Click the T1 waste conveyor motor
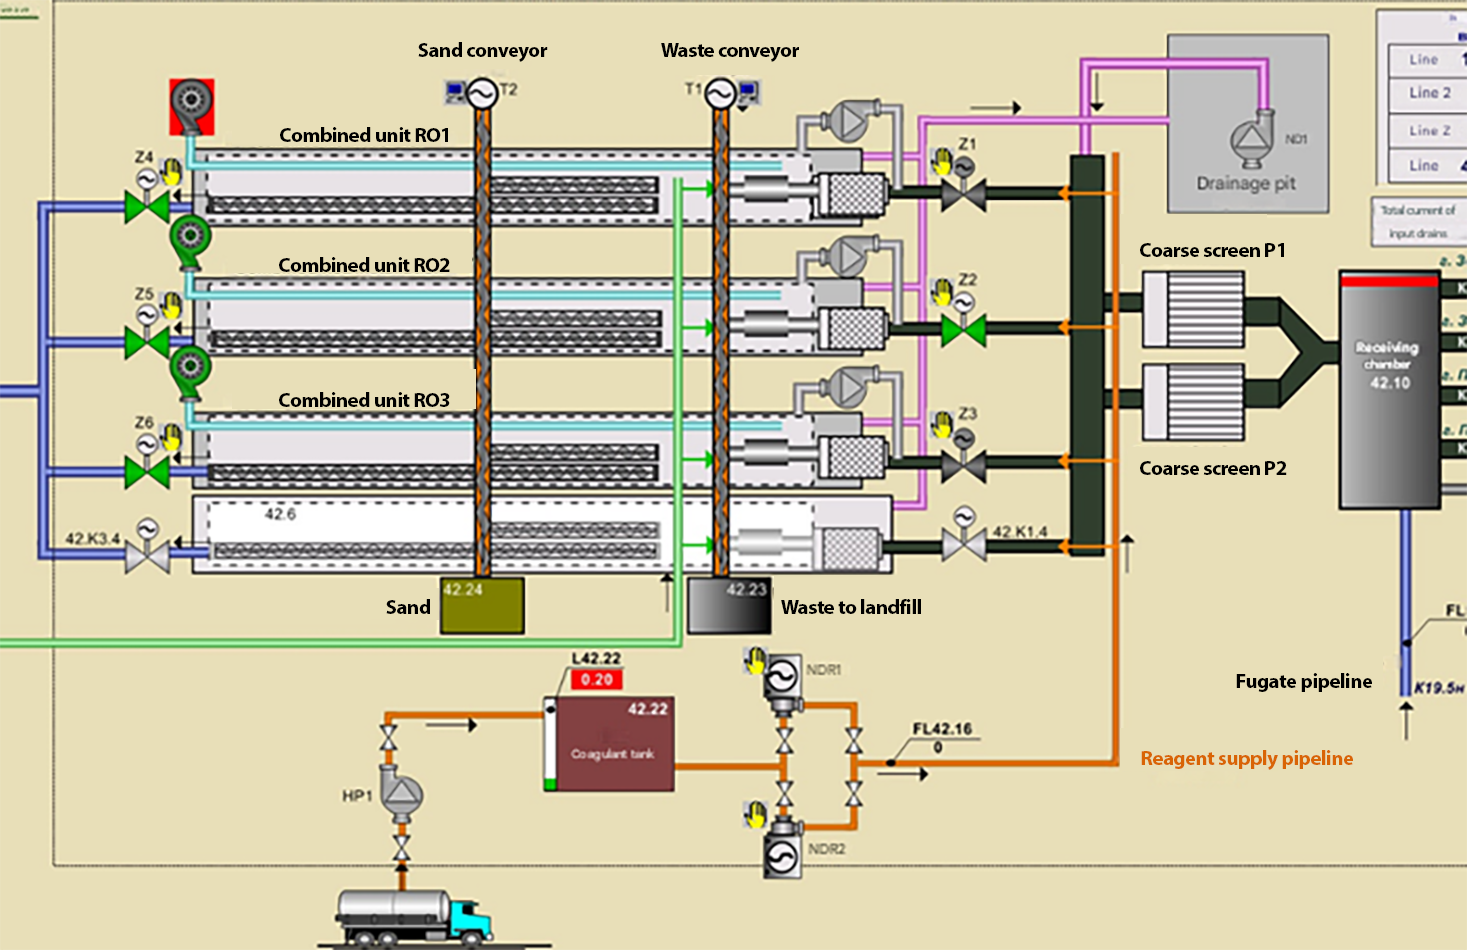1467x950 pixels. pos(720,94)
